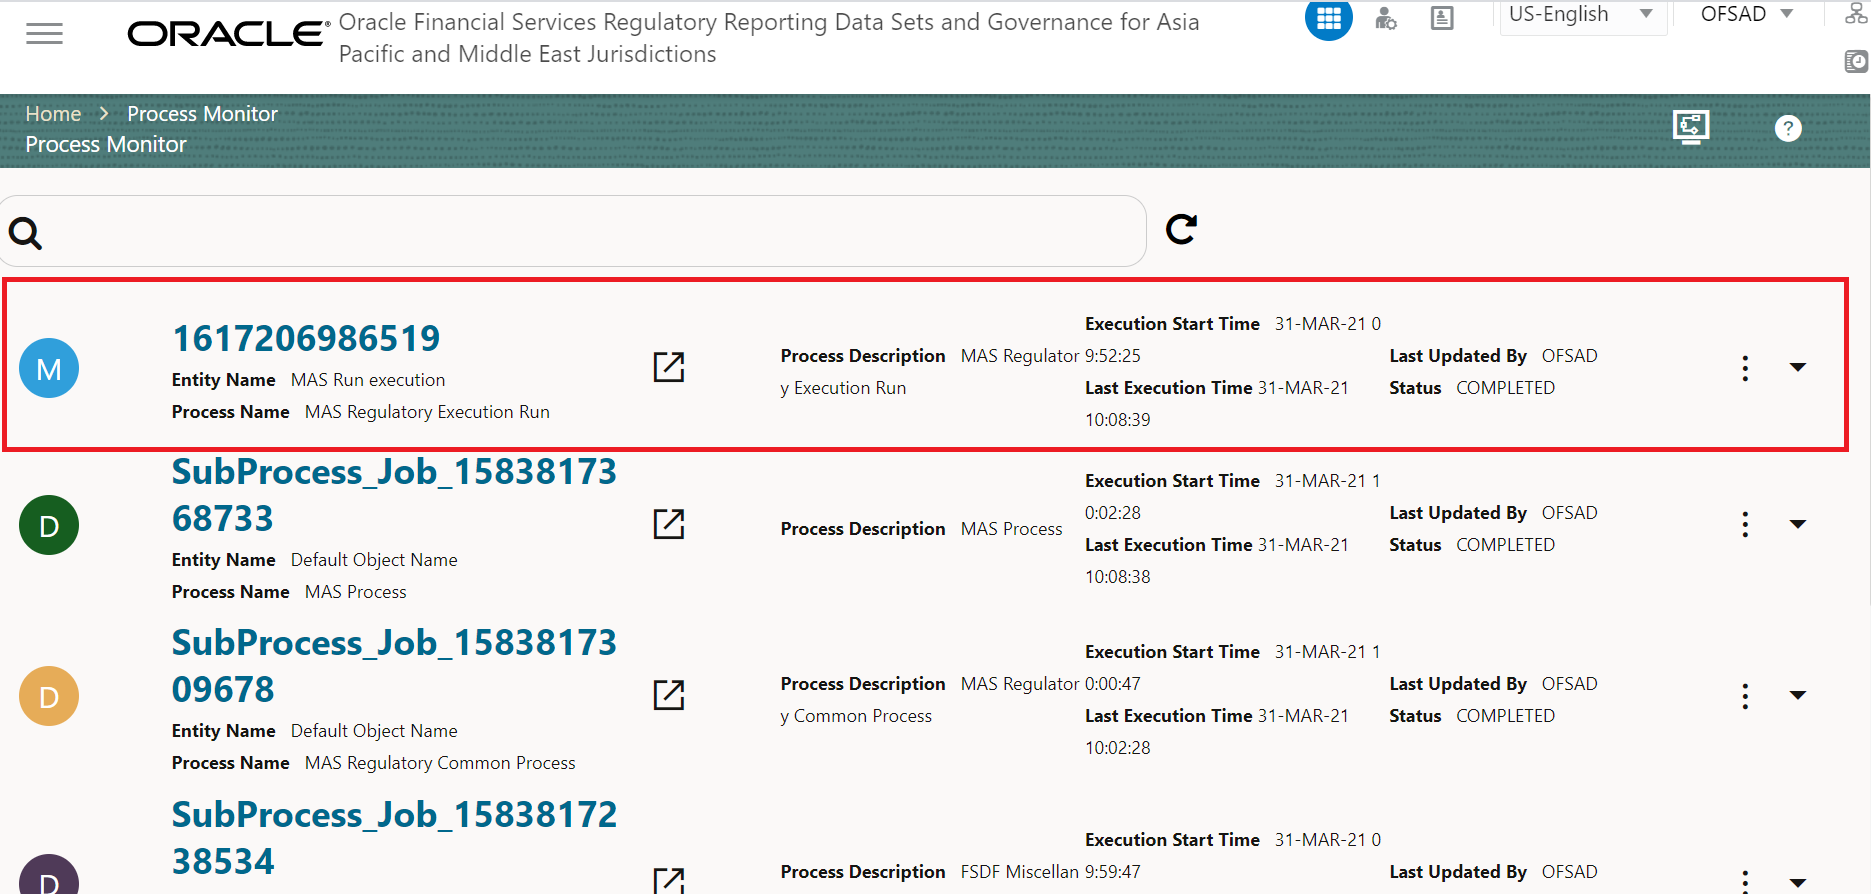
Task: Select 'MAS Run execution' entity name text
Action: click(368, 380)
